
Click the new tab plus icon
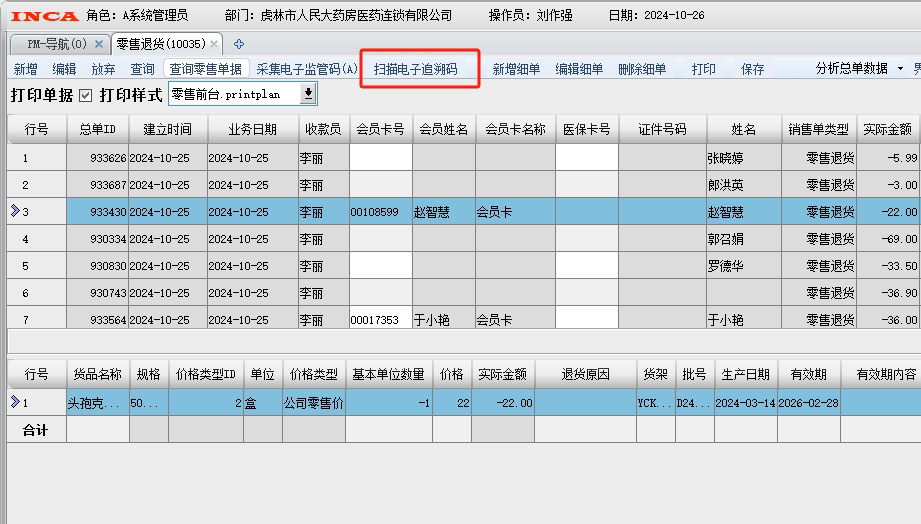pyautogui.click(x=238, y=44)
